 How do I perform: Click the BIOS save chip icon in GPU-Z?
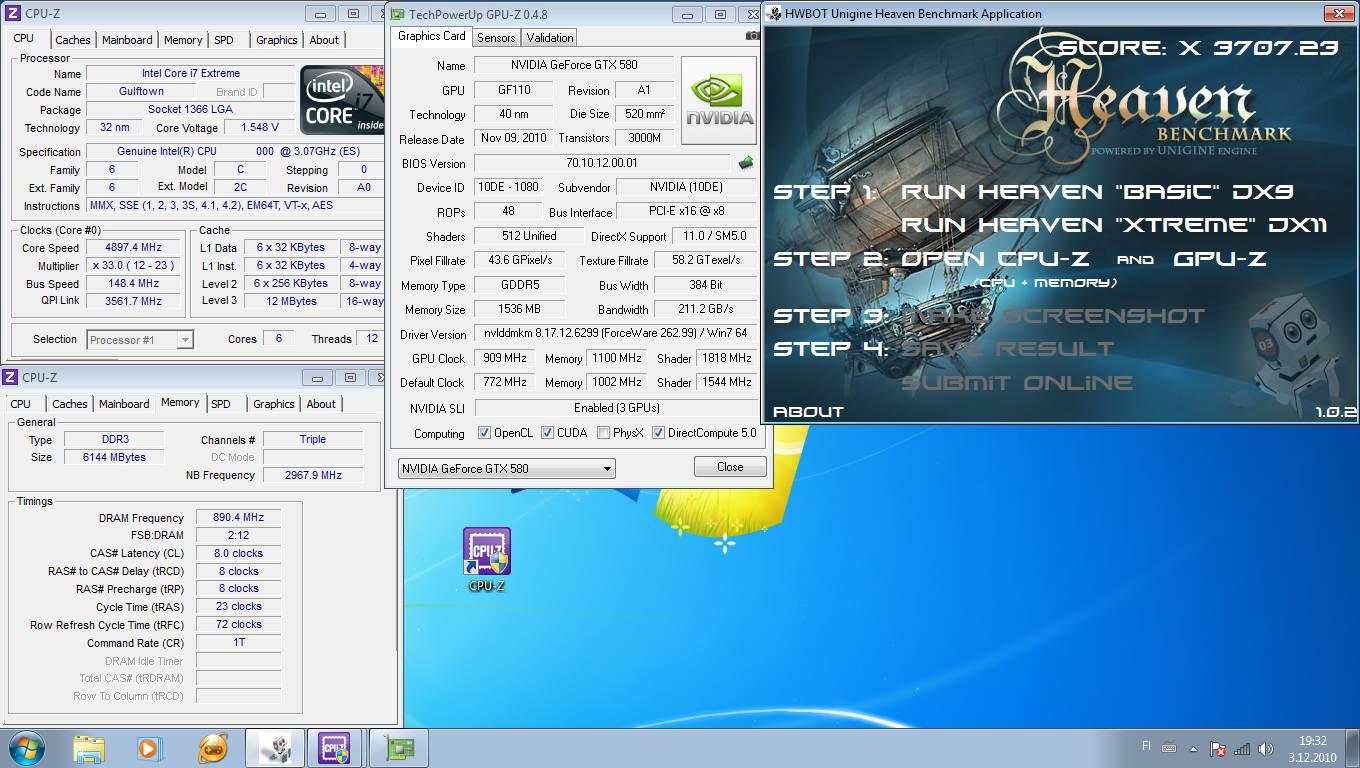(x=745, y=163)
